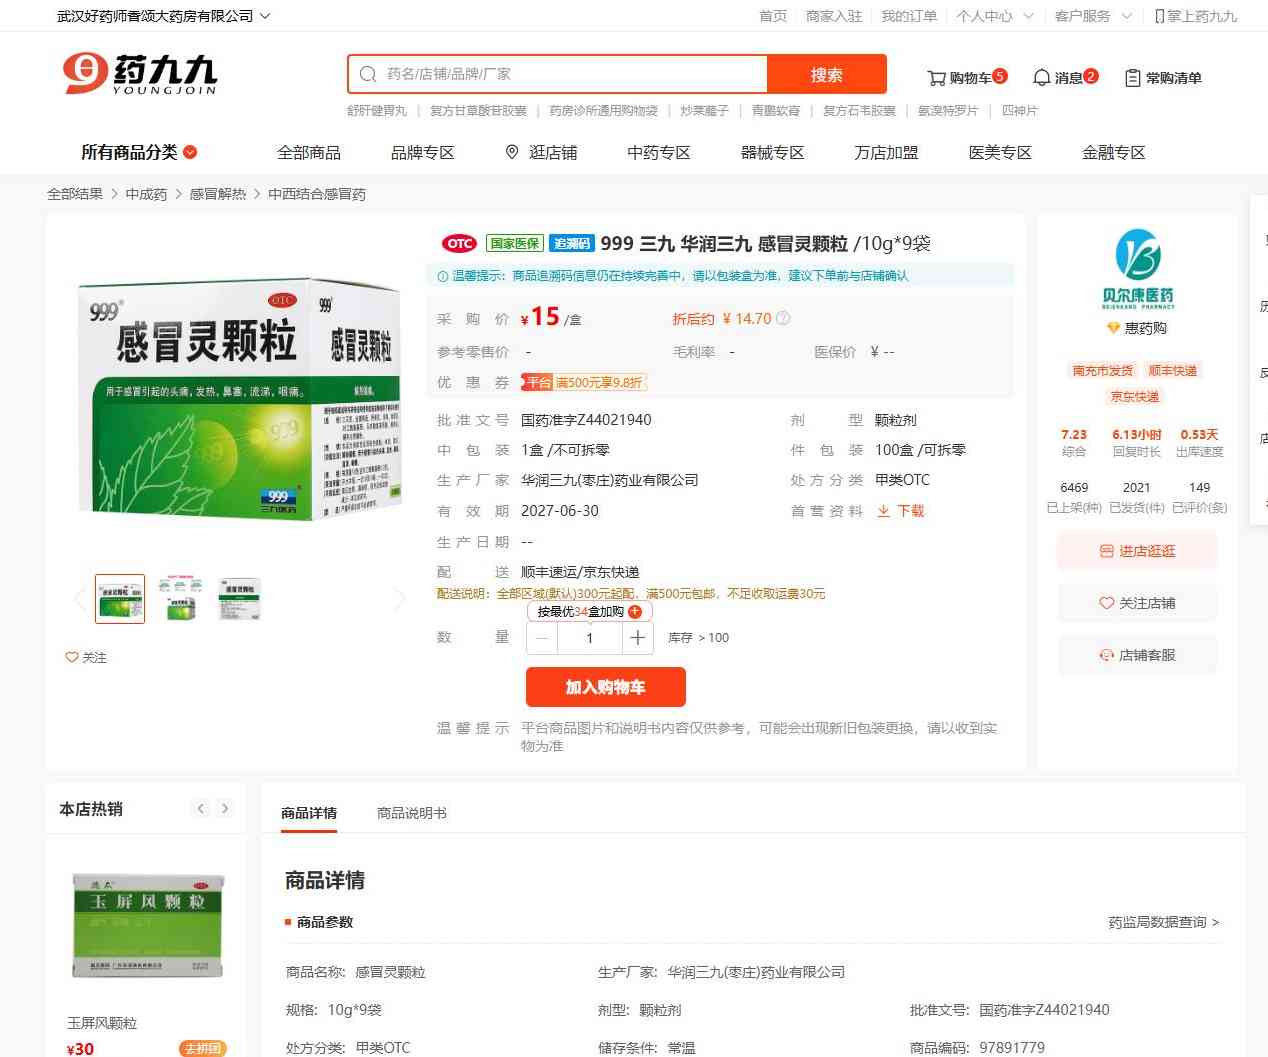Select the second product thumbnail image

coord(179,598)
